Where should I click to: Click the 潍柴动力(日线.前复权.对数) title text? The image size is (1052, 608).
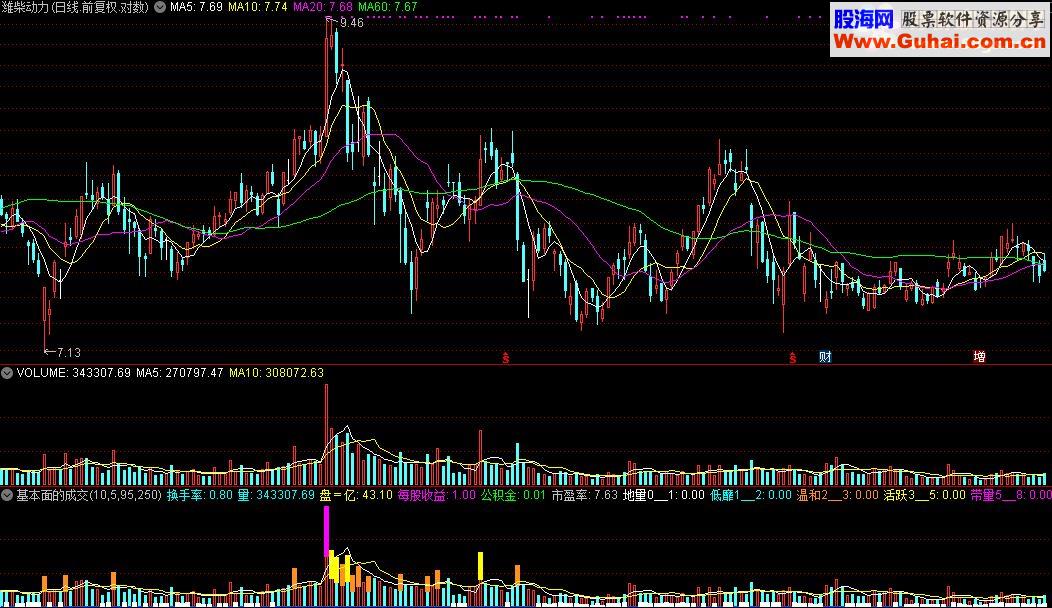click(74, 7)
